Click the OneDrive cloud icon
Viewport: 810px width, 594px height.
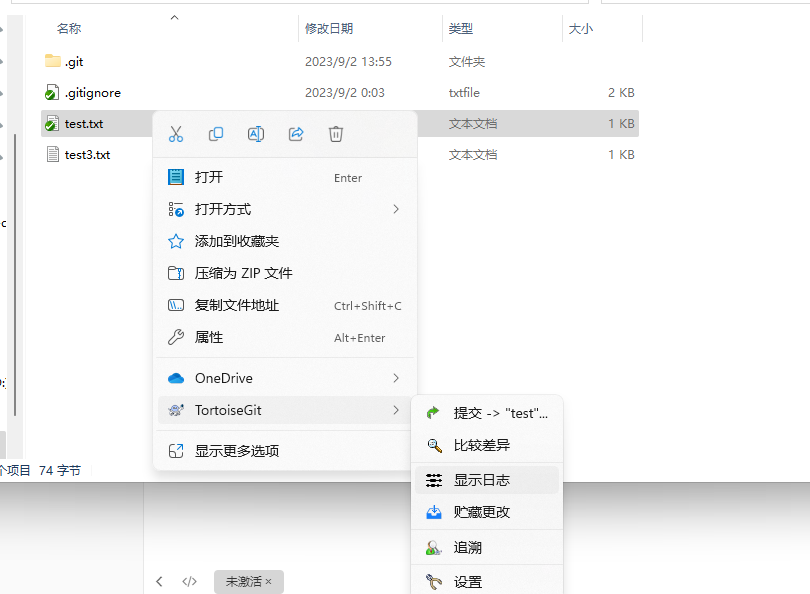coord(176,378)
